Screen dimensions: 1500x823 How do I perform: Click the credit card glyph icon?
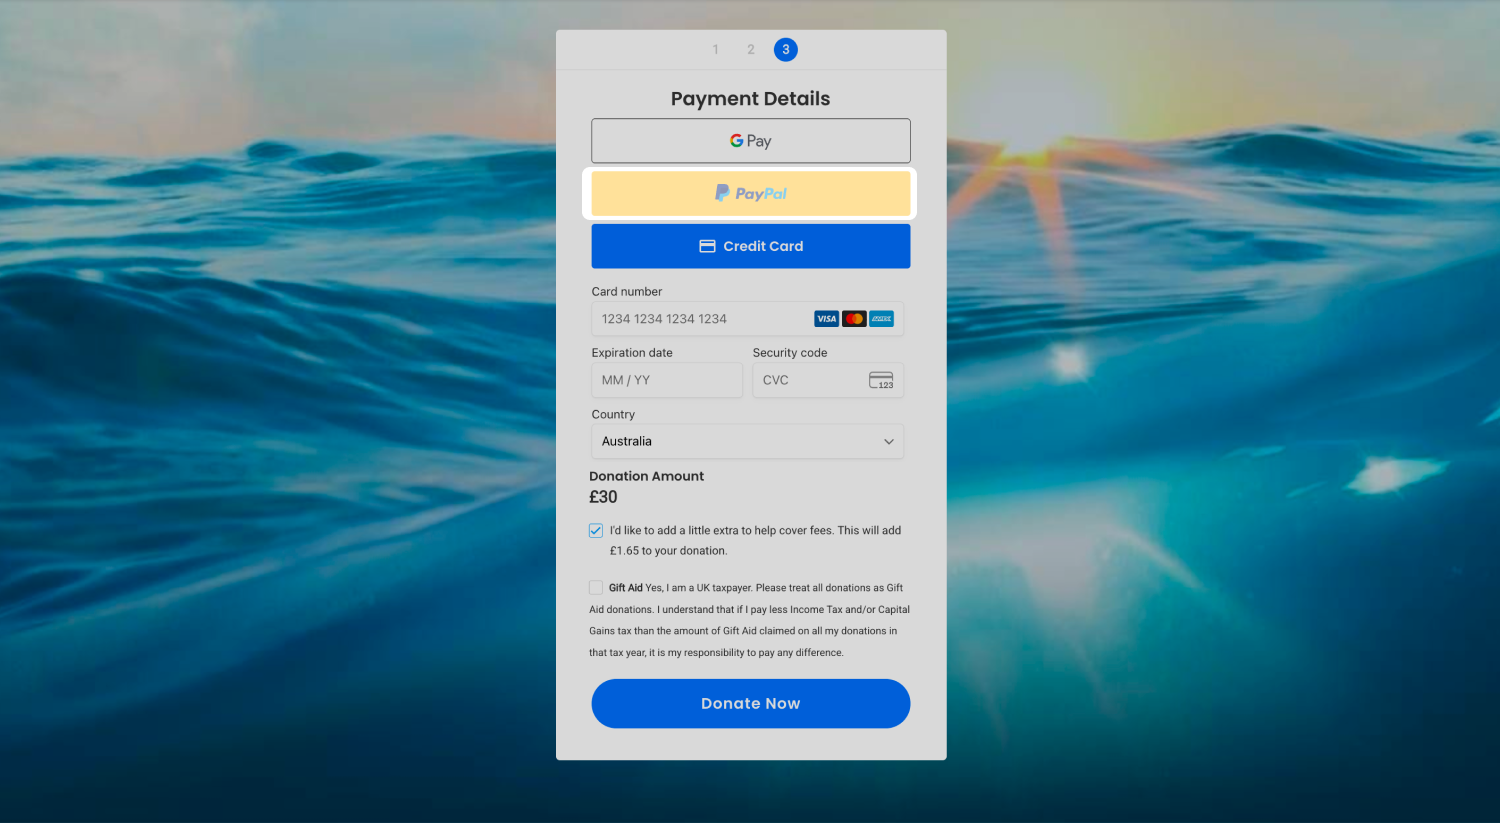point(707,246)
